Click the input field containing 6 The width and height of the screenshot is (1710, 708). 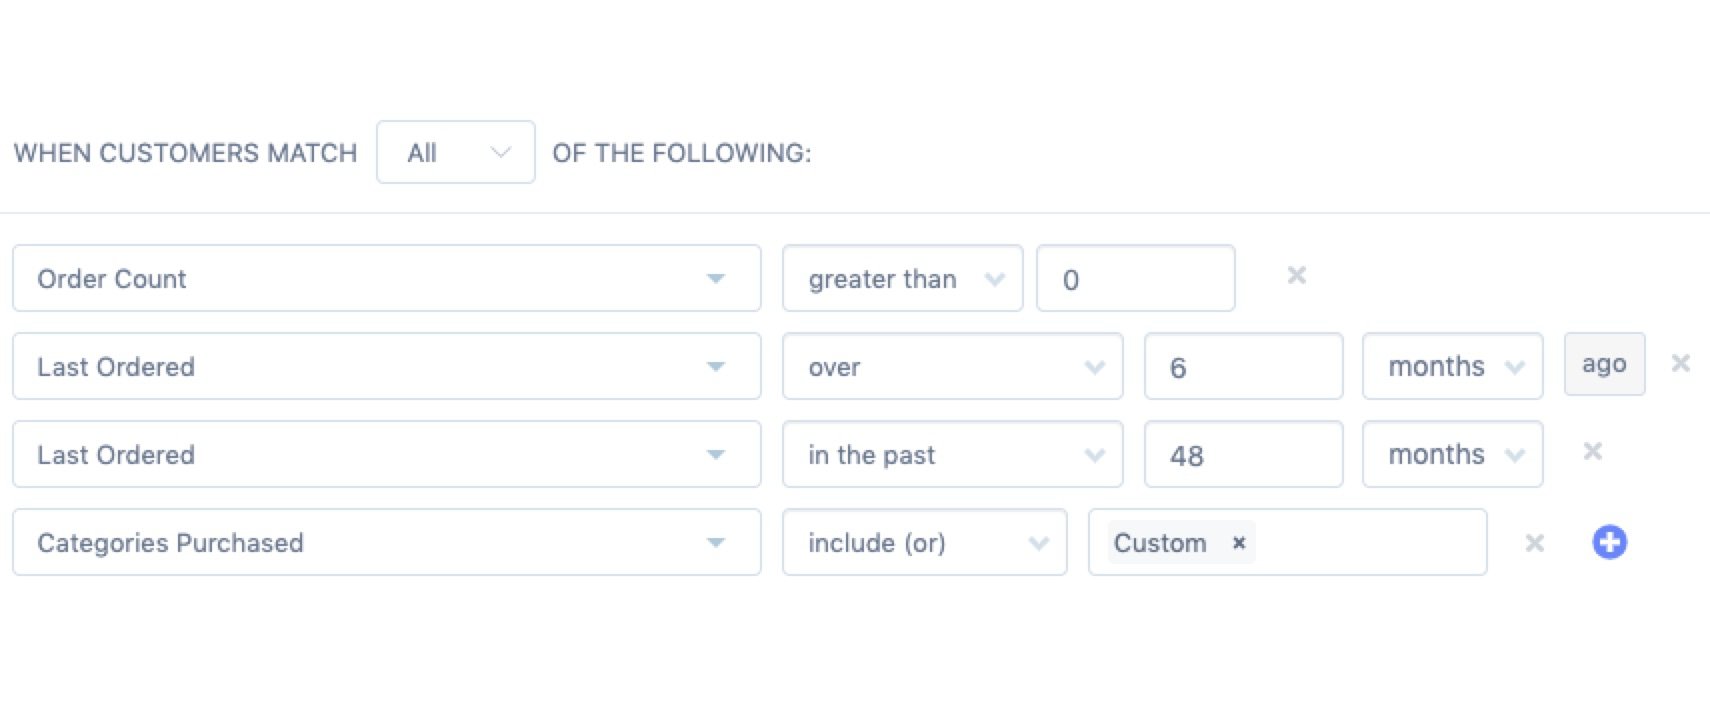coord(1243,366)
